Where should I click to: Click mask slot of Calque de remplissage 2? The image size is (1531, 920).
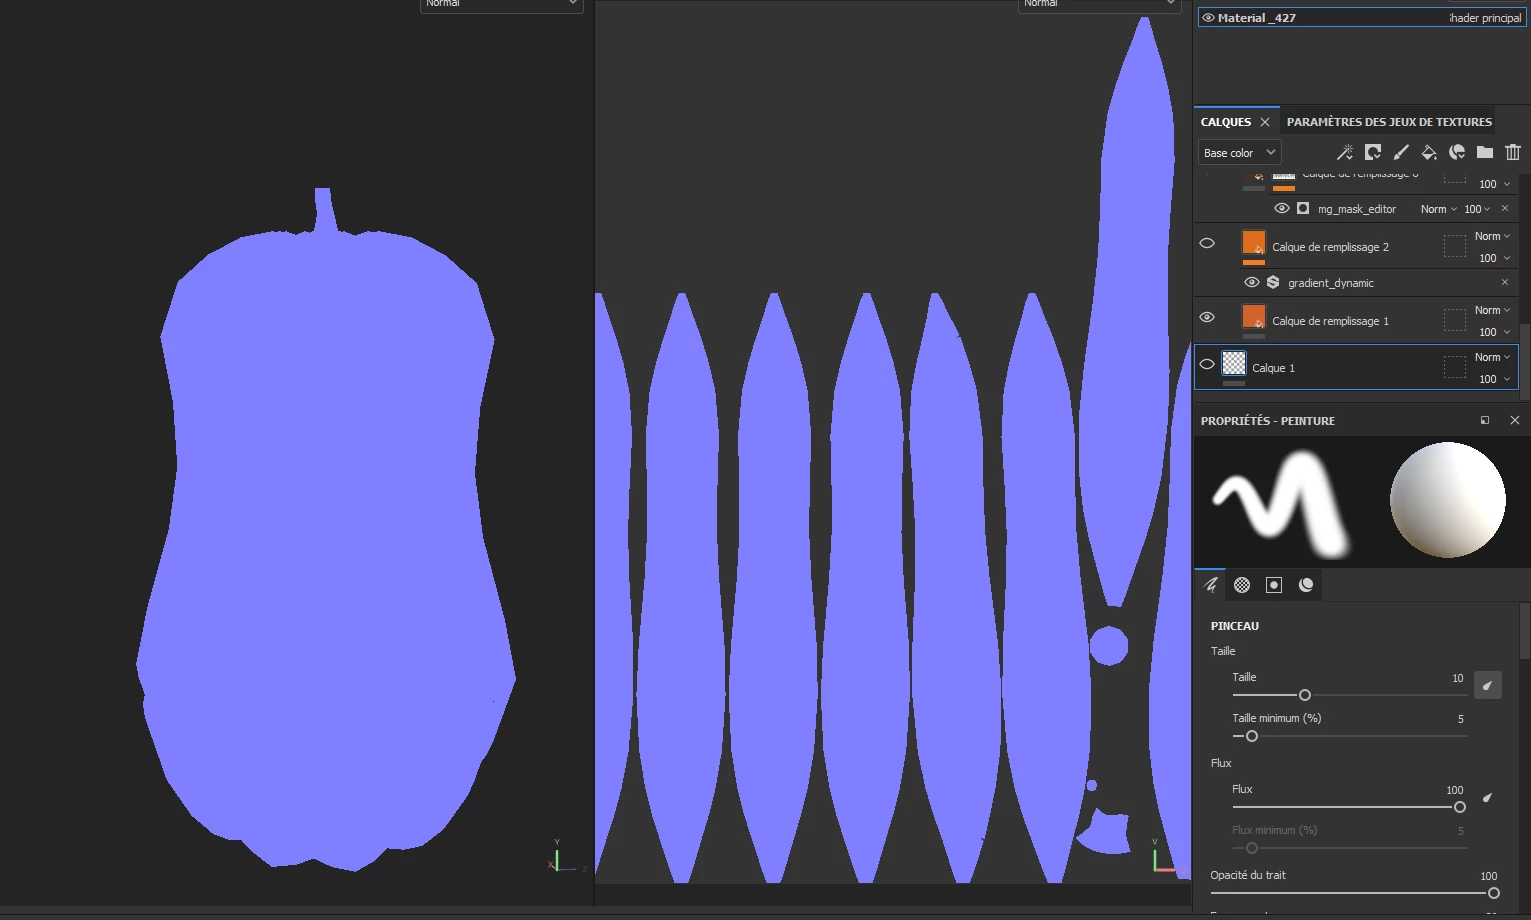coord(1455,246)
